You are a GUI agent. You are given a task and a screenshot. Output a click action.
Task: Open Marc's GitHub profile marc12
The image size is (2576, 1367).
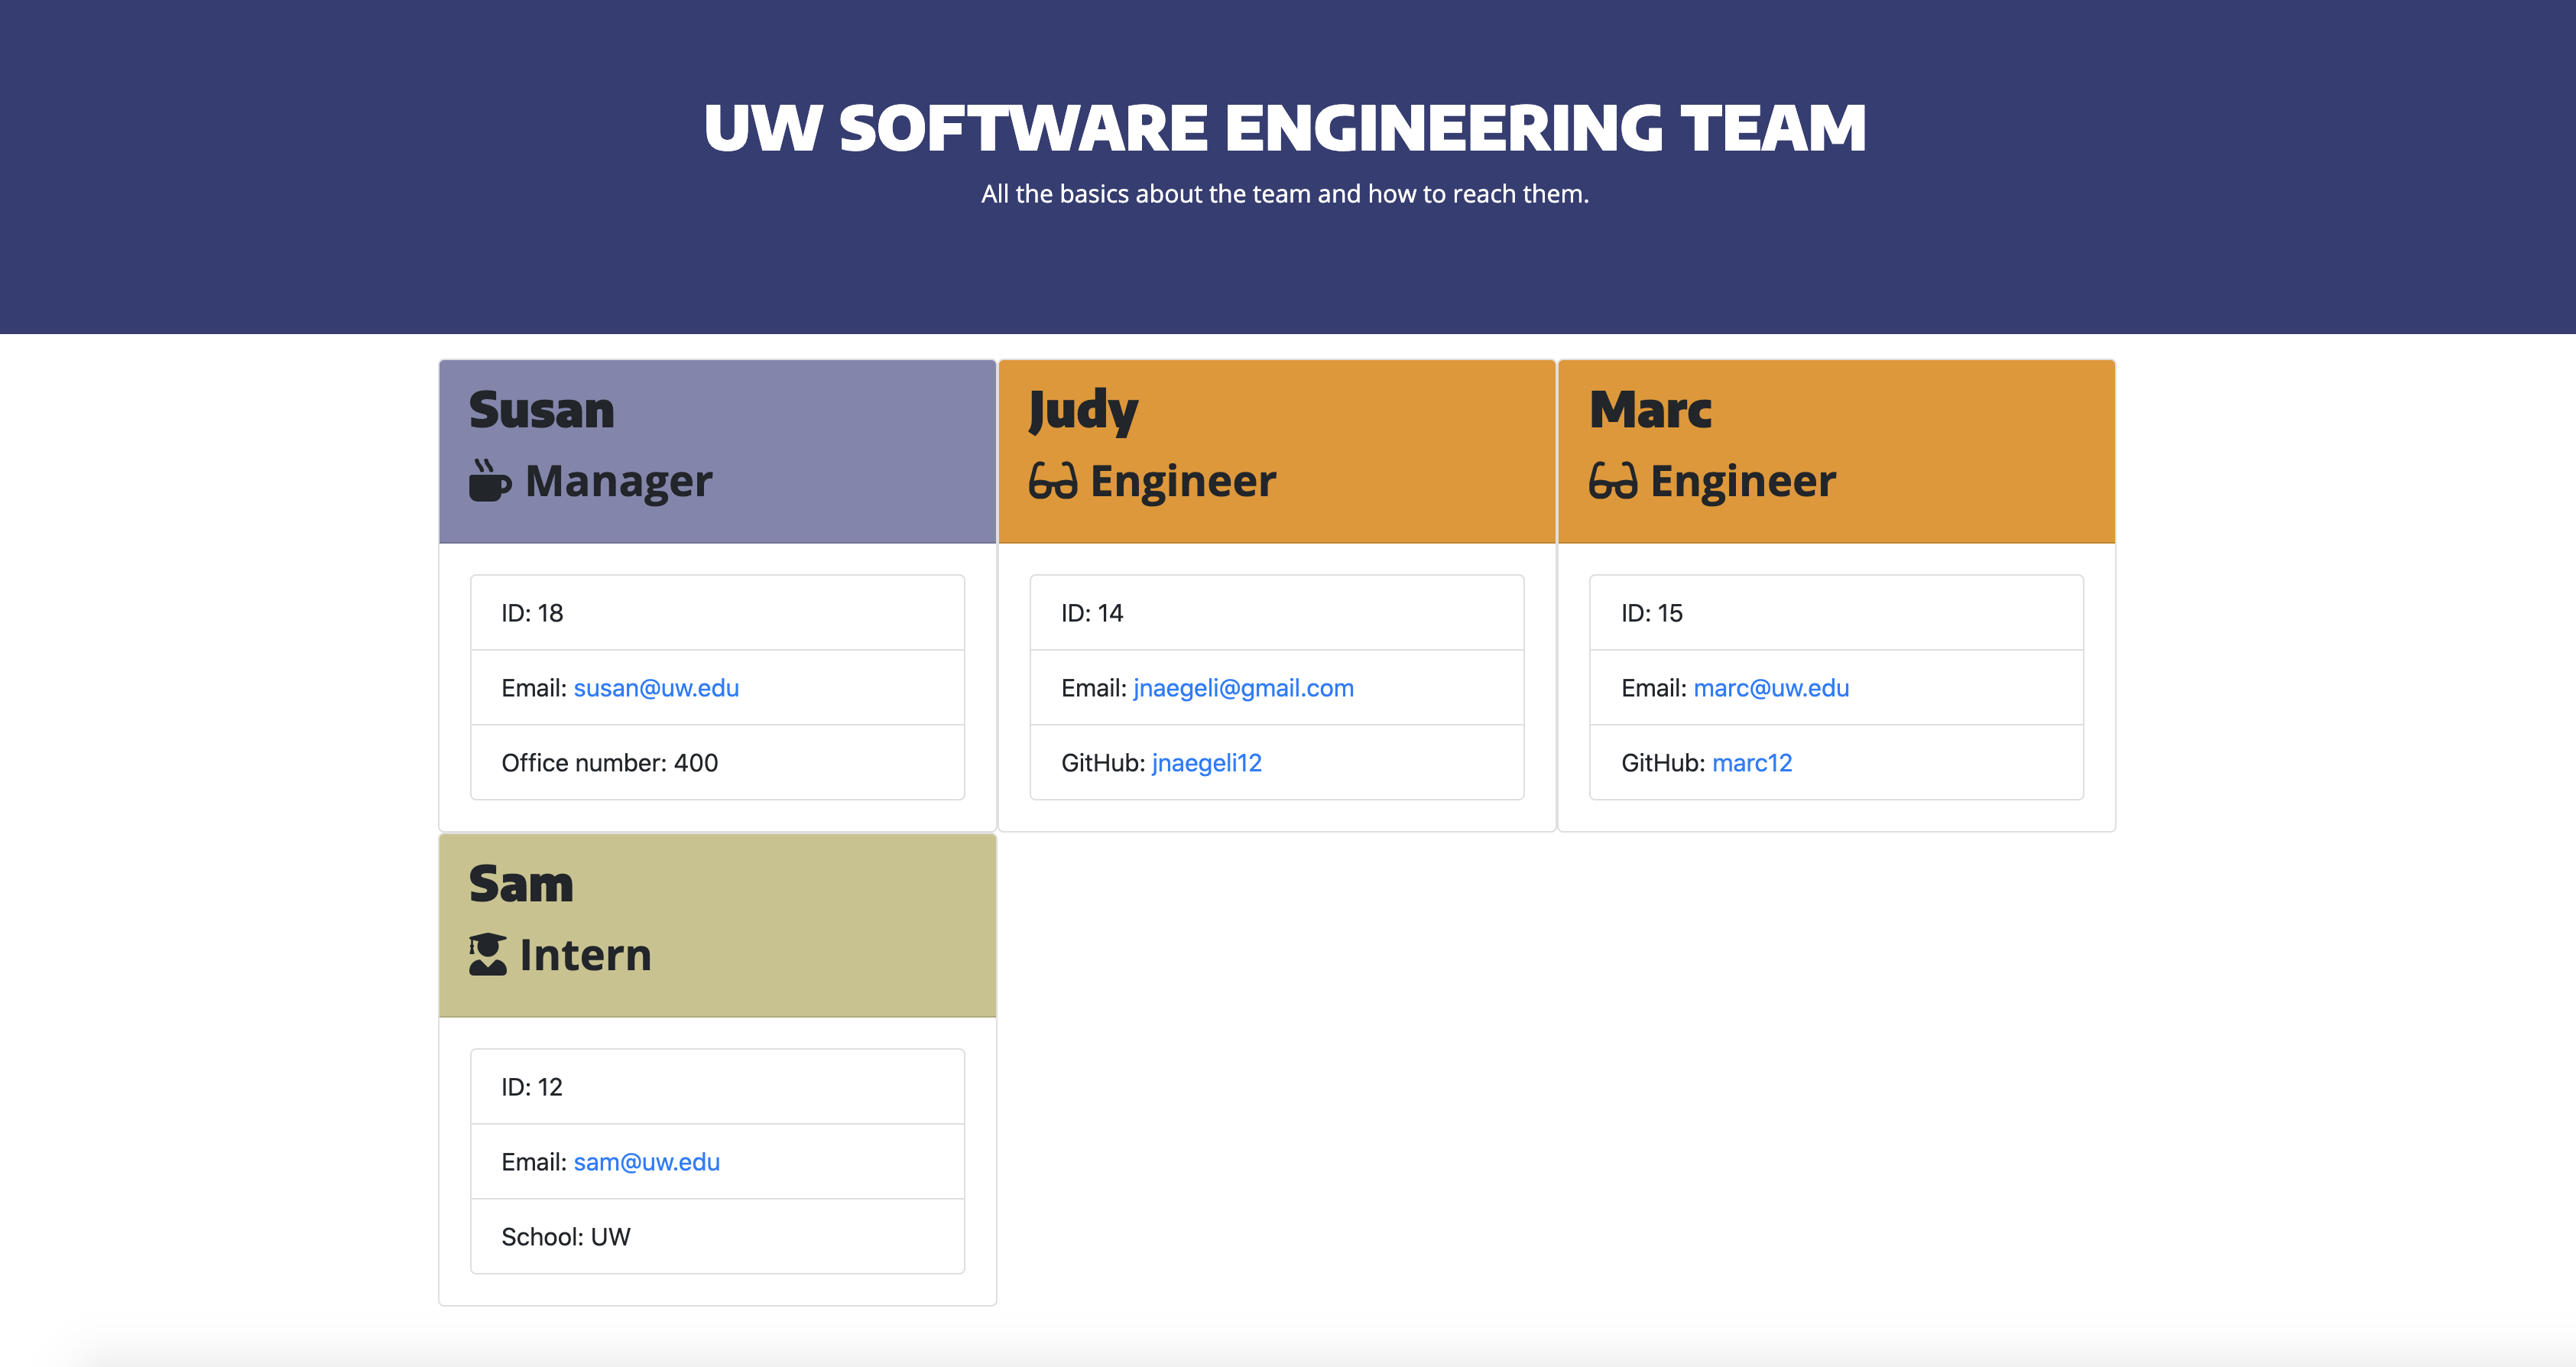1751,762
